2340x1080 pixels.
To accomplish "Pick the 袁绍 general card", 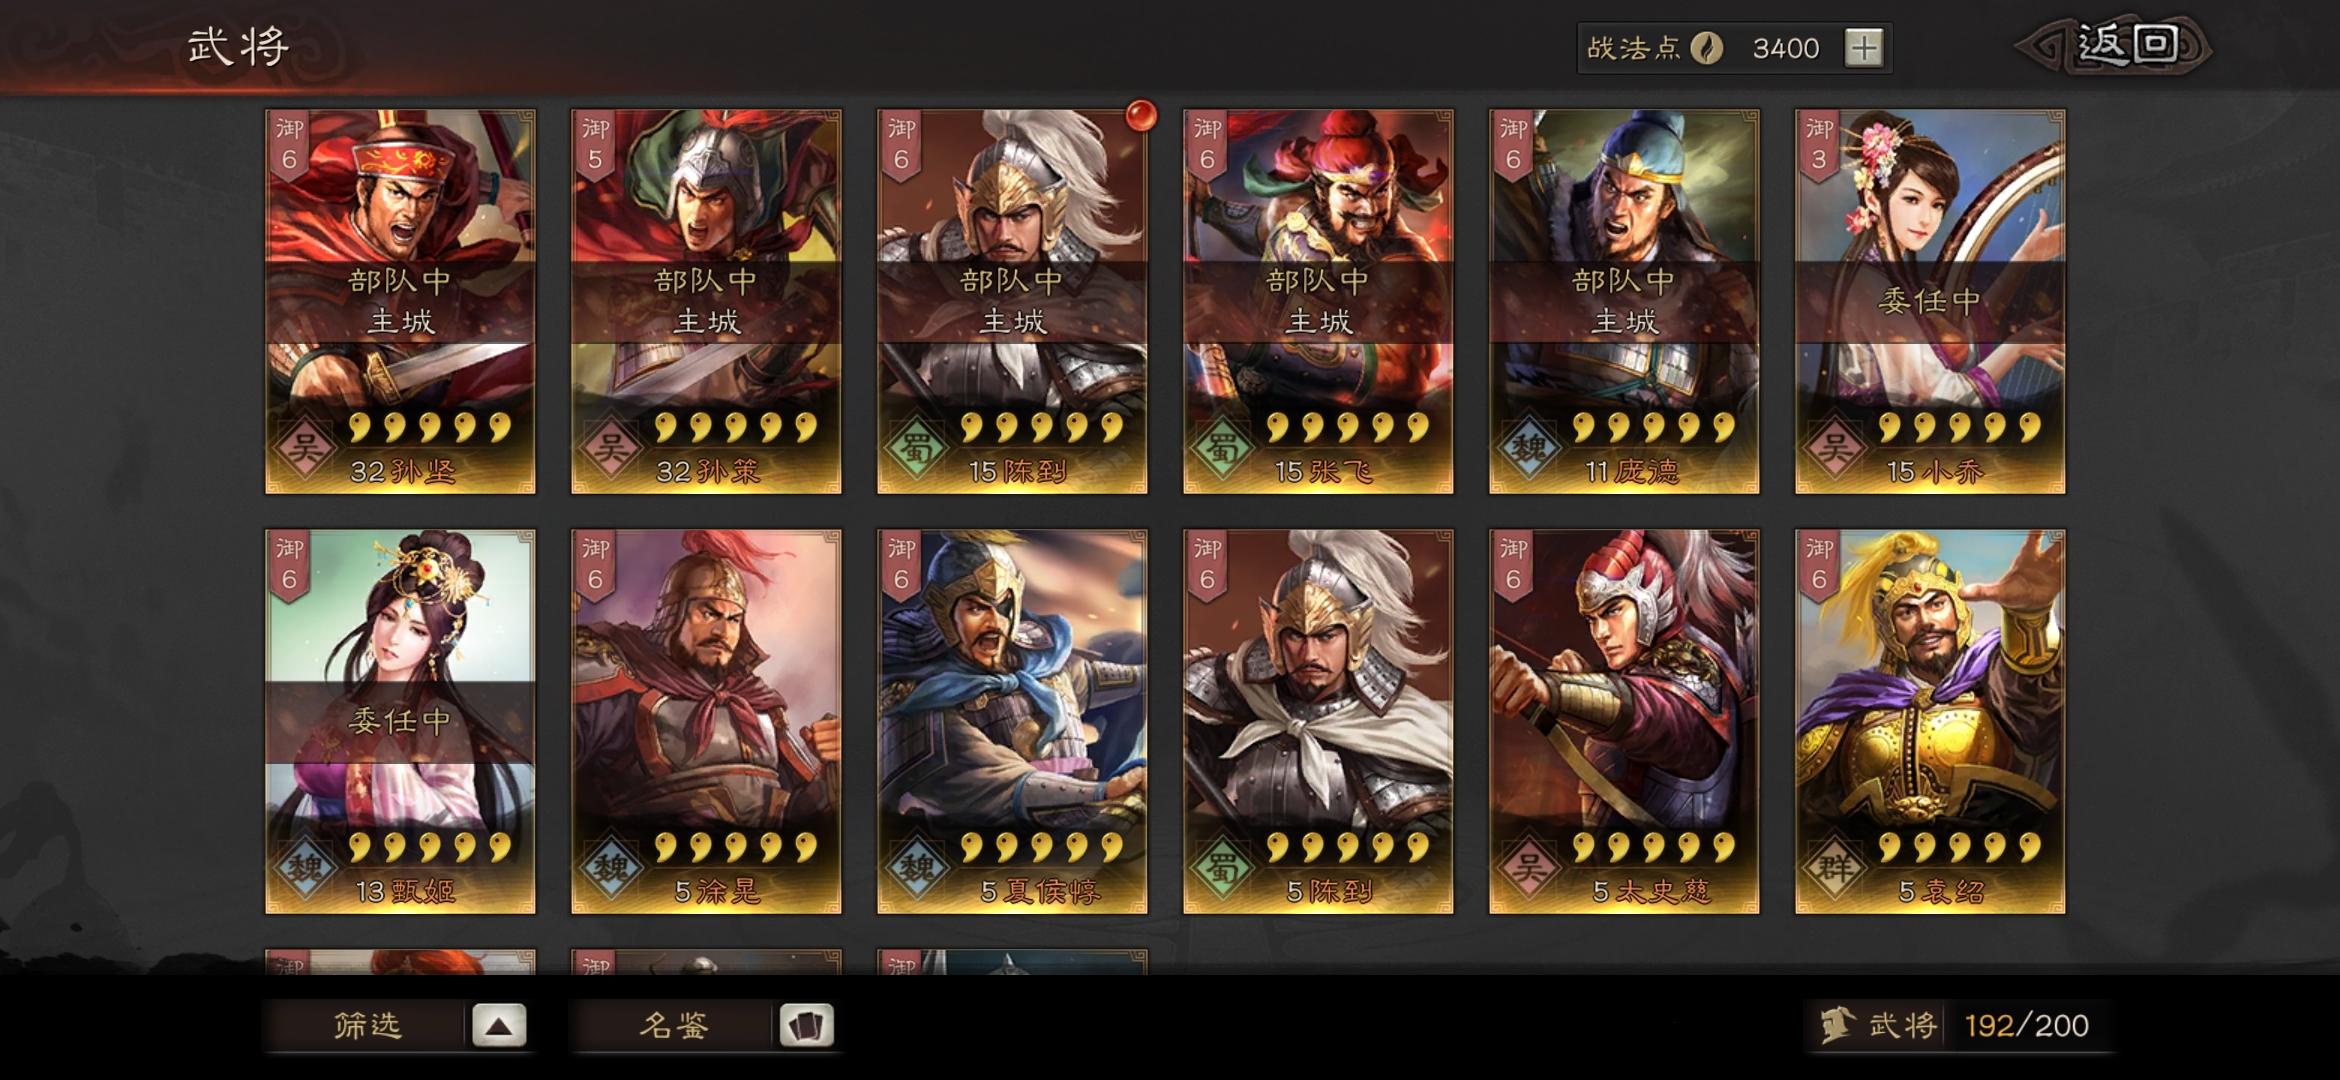I will 1930,722.
